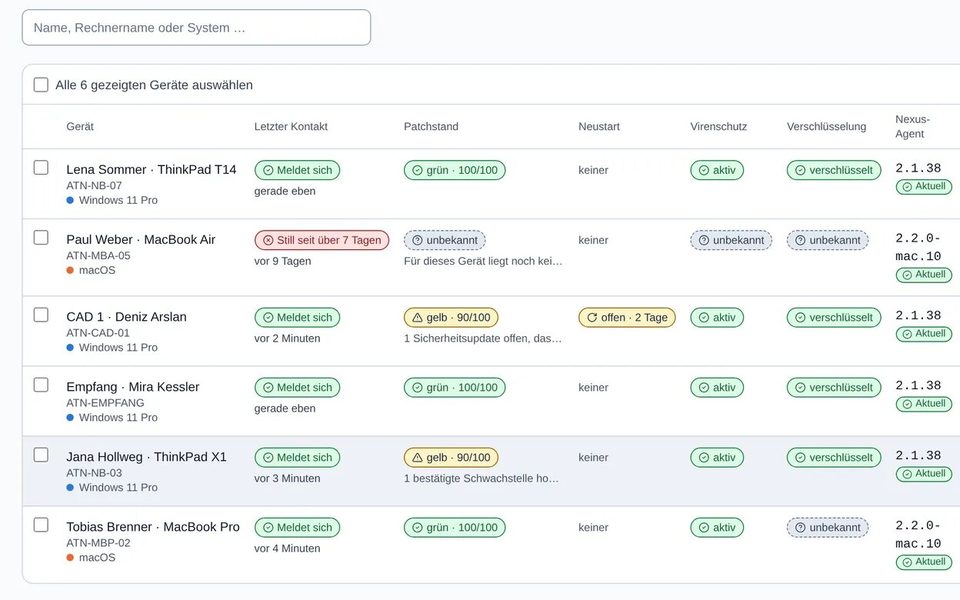Click the 'Virenschutz' column header
The height and width of the screenshot is (600, 960).
coord(719,127)
